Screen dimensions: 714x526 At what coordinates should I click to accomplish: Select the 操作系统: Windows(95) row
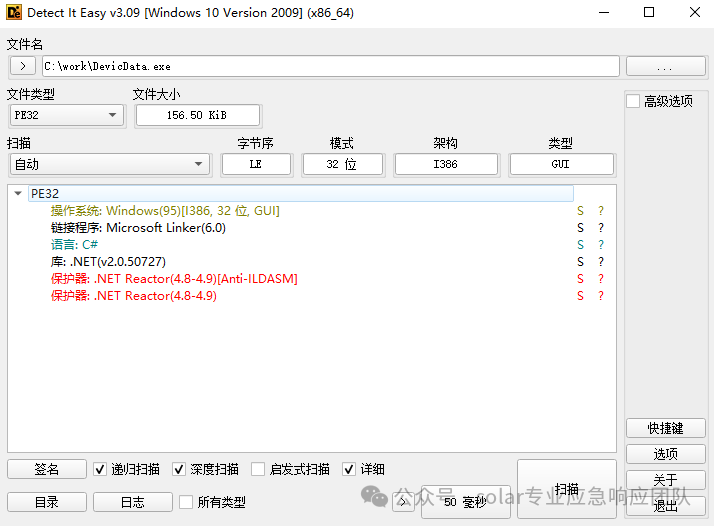(x=165, y=210)
